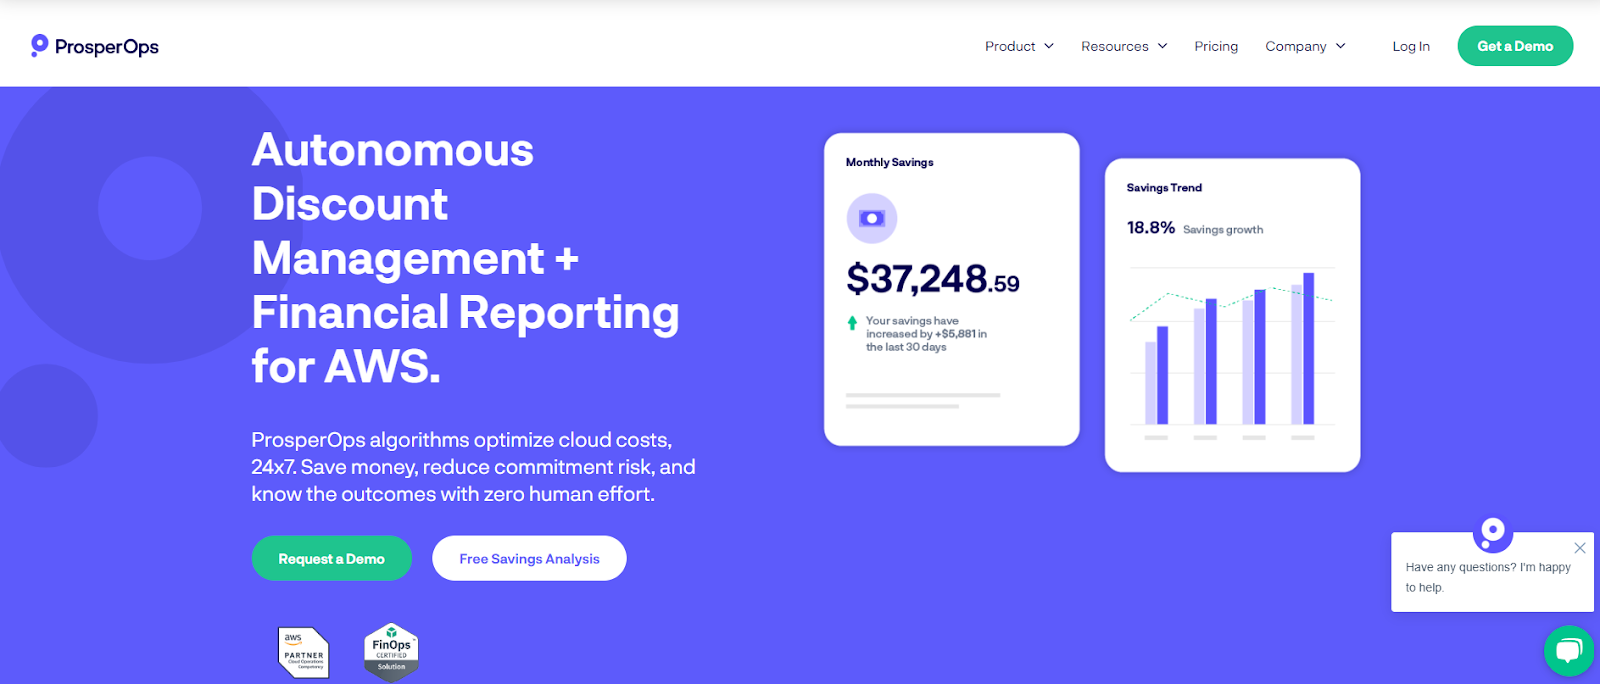Click the 'Have any questions?' chat message
Viewport: 1600px width, 684px height.
coord(1488,577)
